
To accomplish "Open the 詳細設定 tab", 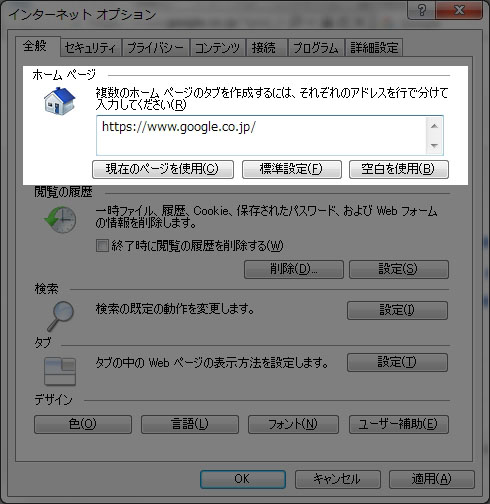I will tap(374, 48).
